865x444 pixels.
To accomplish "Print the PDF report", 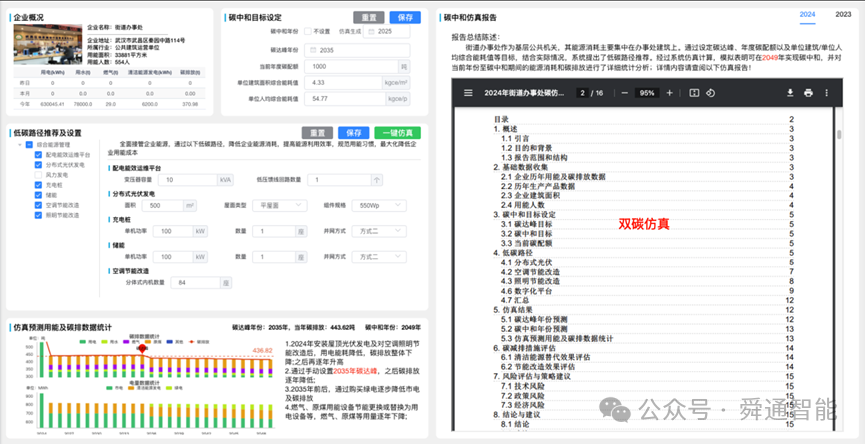I will coord(808,93).
